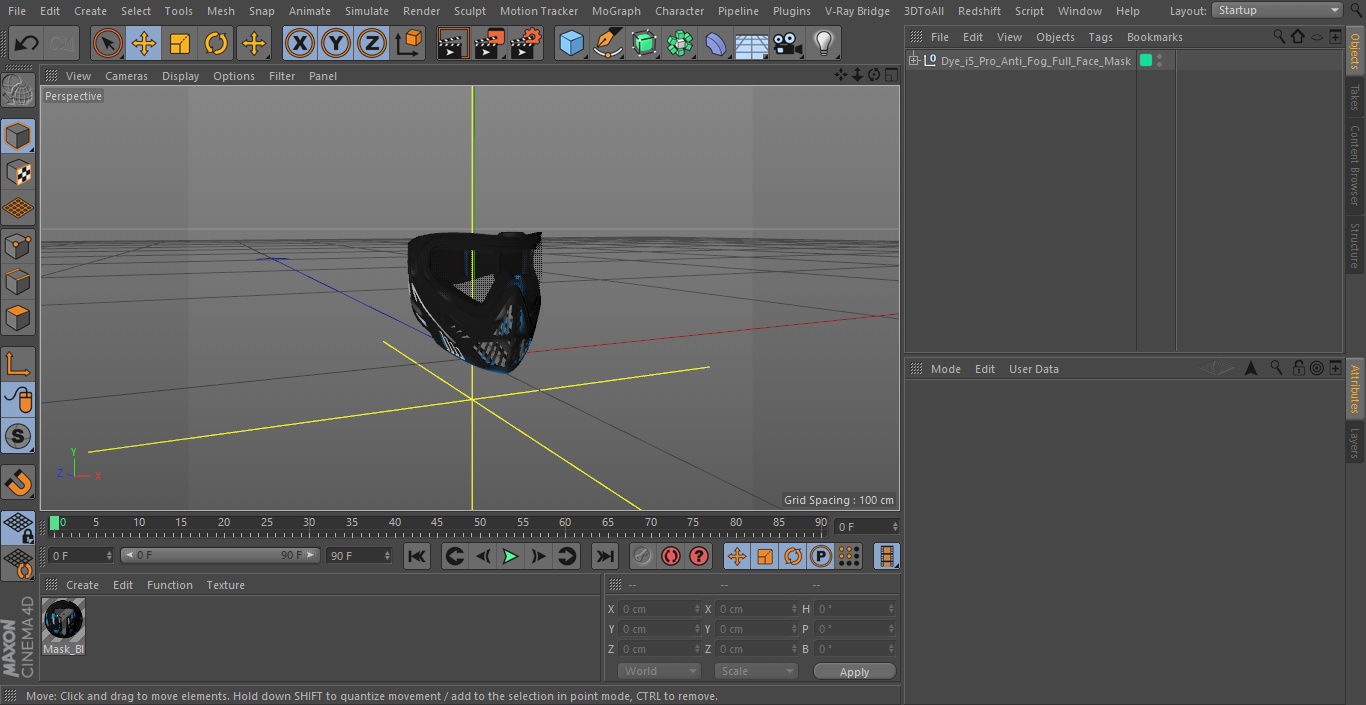Viewport: 1366px width, 705px height.
Task: Open viewport Filter menu
Action: (x=282, y=76)
